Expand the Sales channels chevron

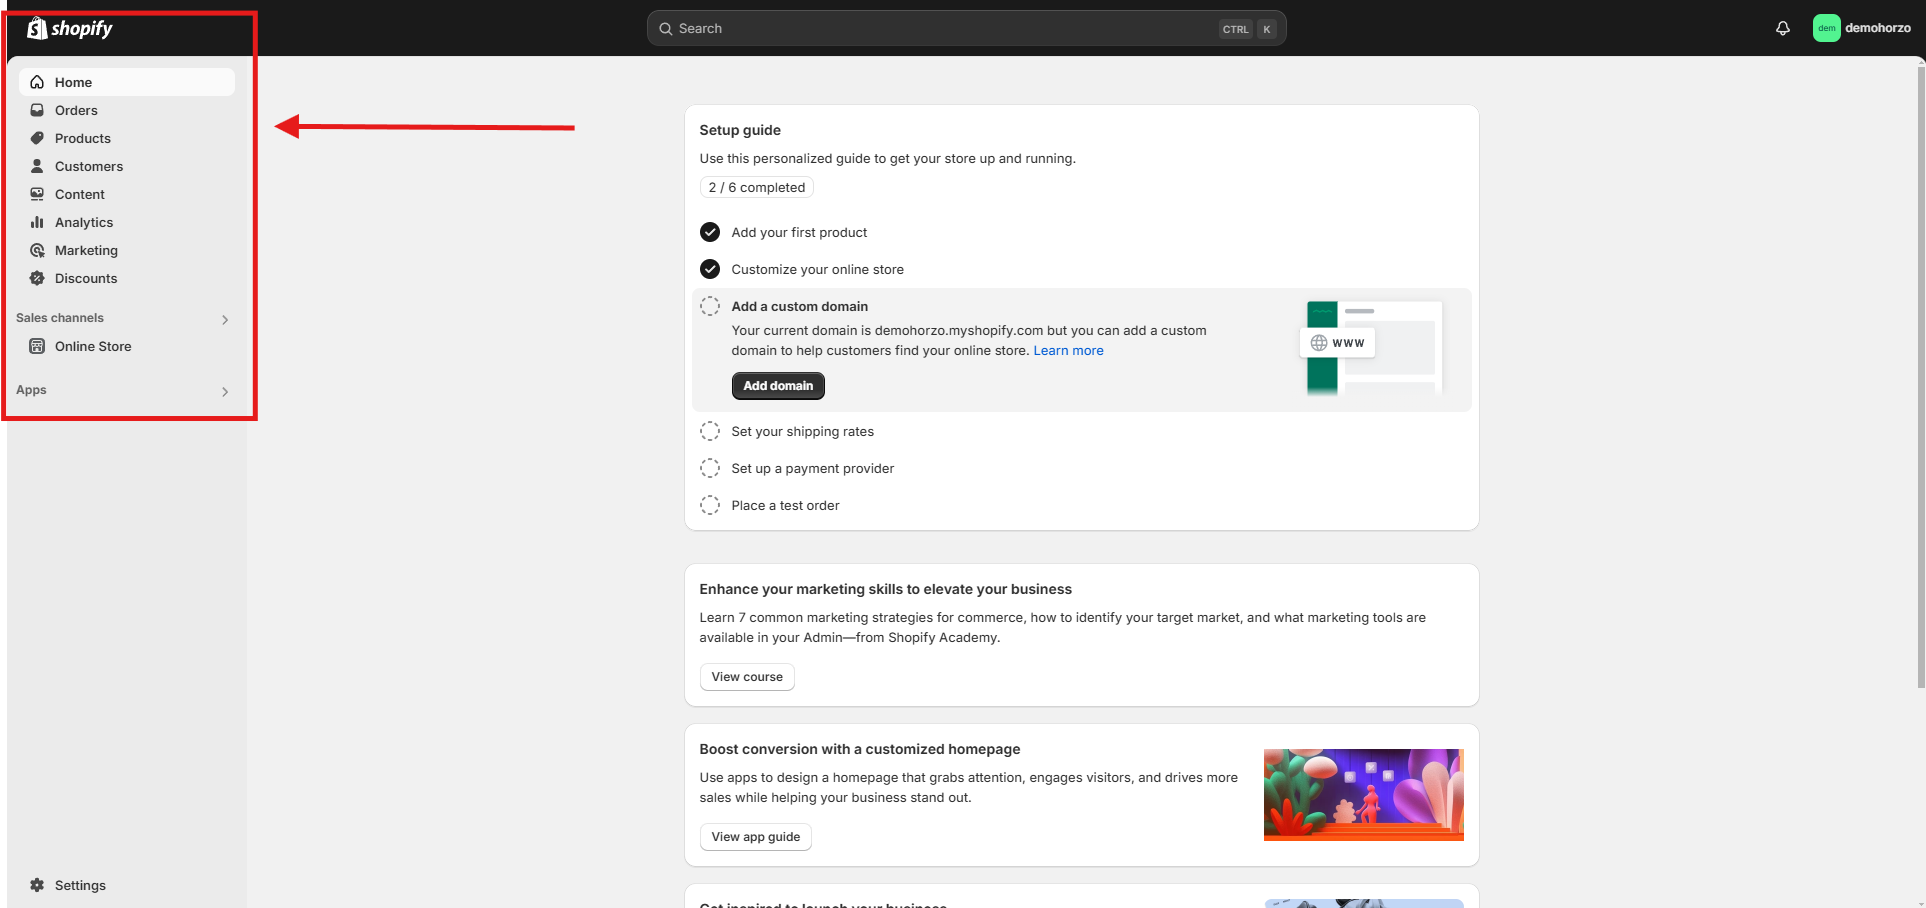[225, 319]
